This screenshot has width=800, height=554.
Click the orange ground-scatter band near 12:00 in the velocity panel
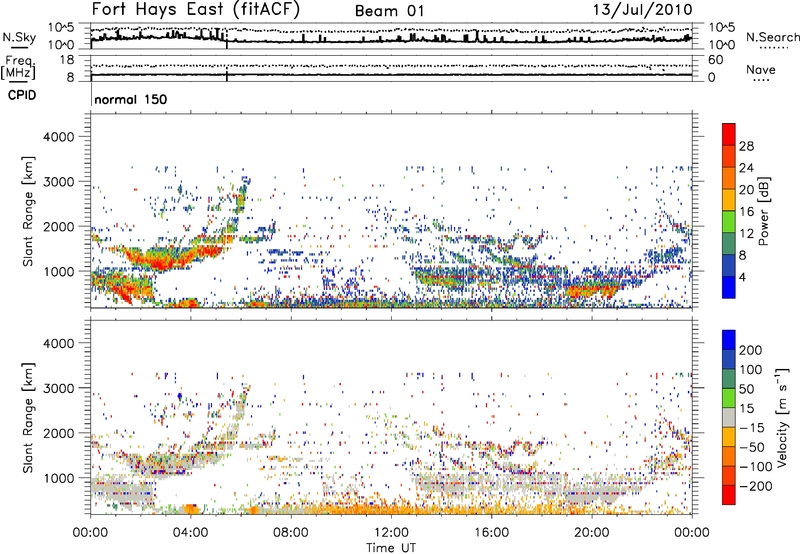pos(391,509)
